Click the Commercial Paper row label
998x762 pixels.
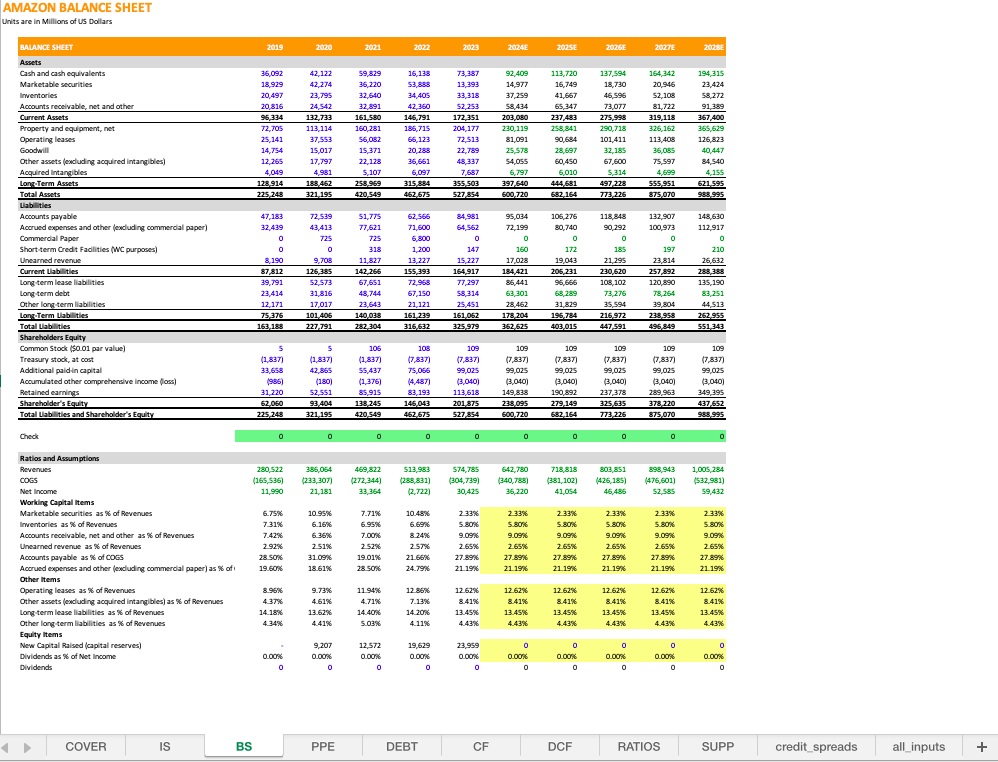click(49, 239)
